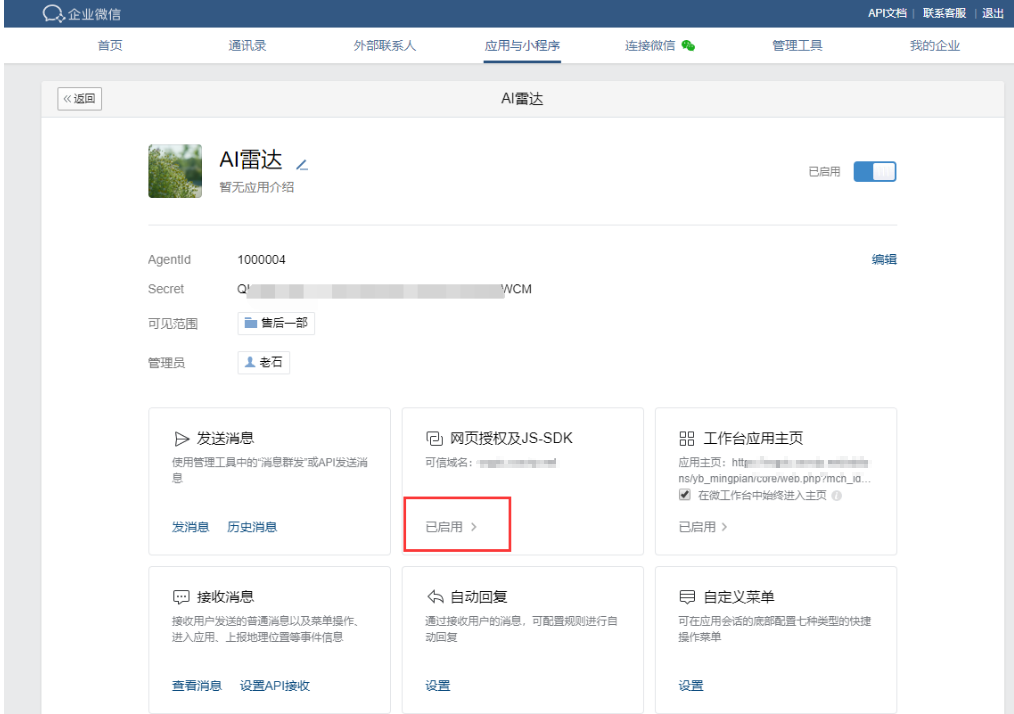Click the 网页授权及JS-SDK card title
The width and height of the screenshot is (1014, 714).
(x=511, y=438)
